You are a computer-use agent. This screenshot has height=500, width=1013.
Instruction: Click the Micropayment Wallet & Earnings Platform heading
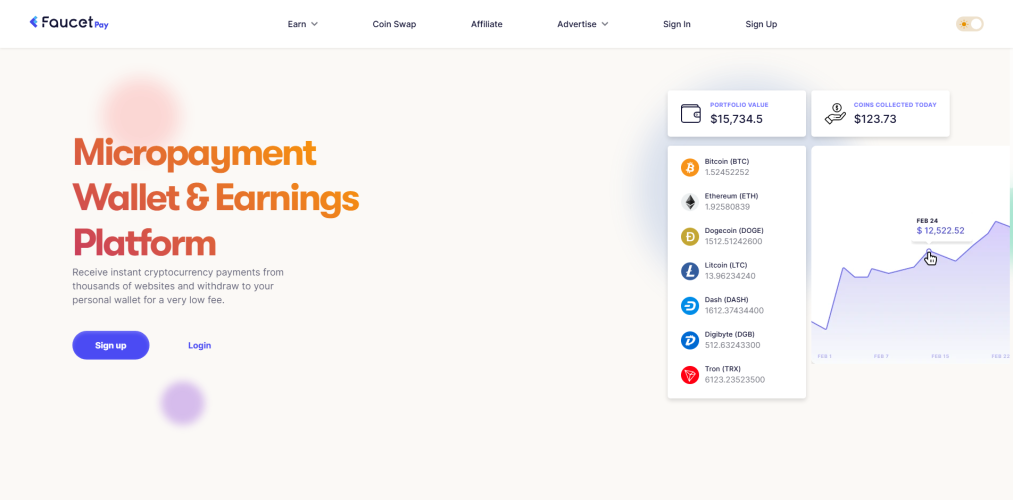[x=216, y=198]
